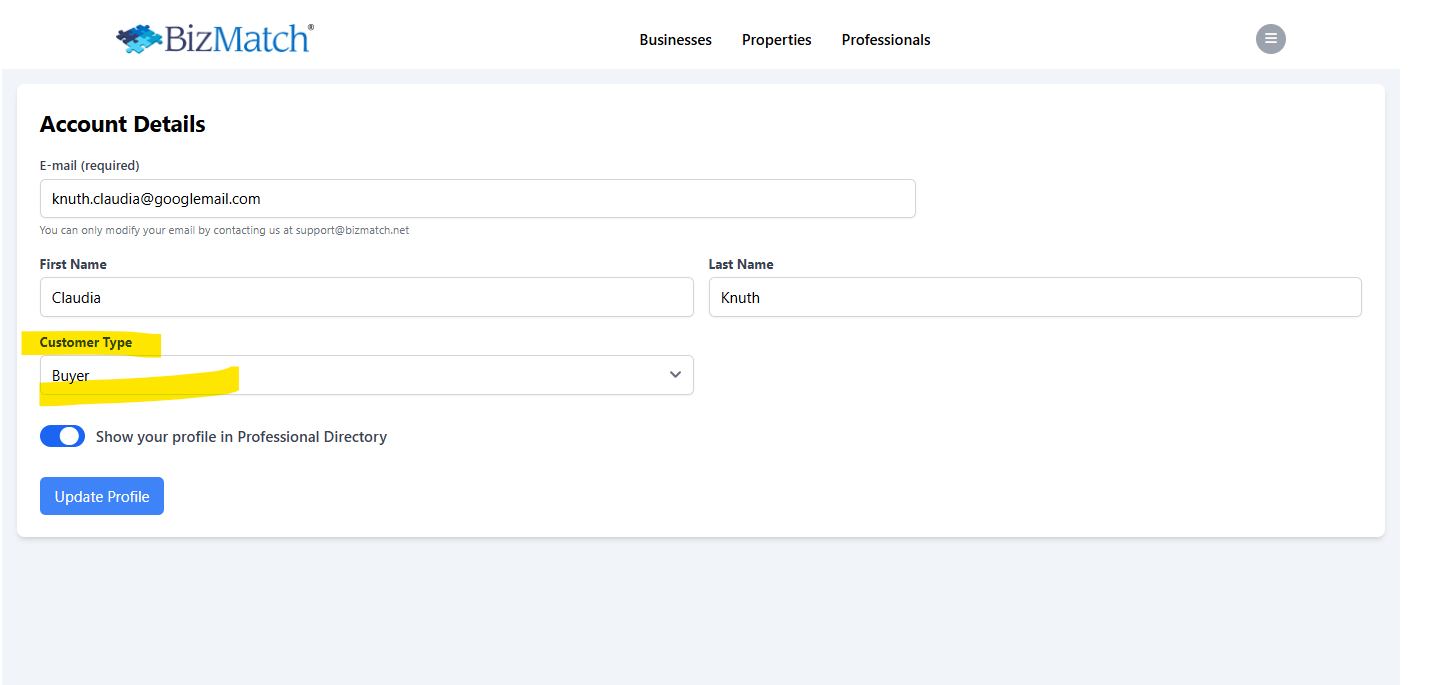Focus the E-mail input field
1437x685 pixels.
click(x=477, y=199)
